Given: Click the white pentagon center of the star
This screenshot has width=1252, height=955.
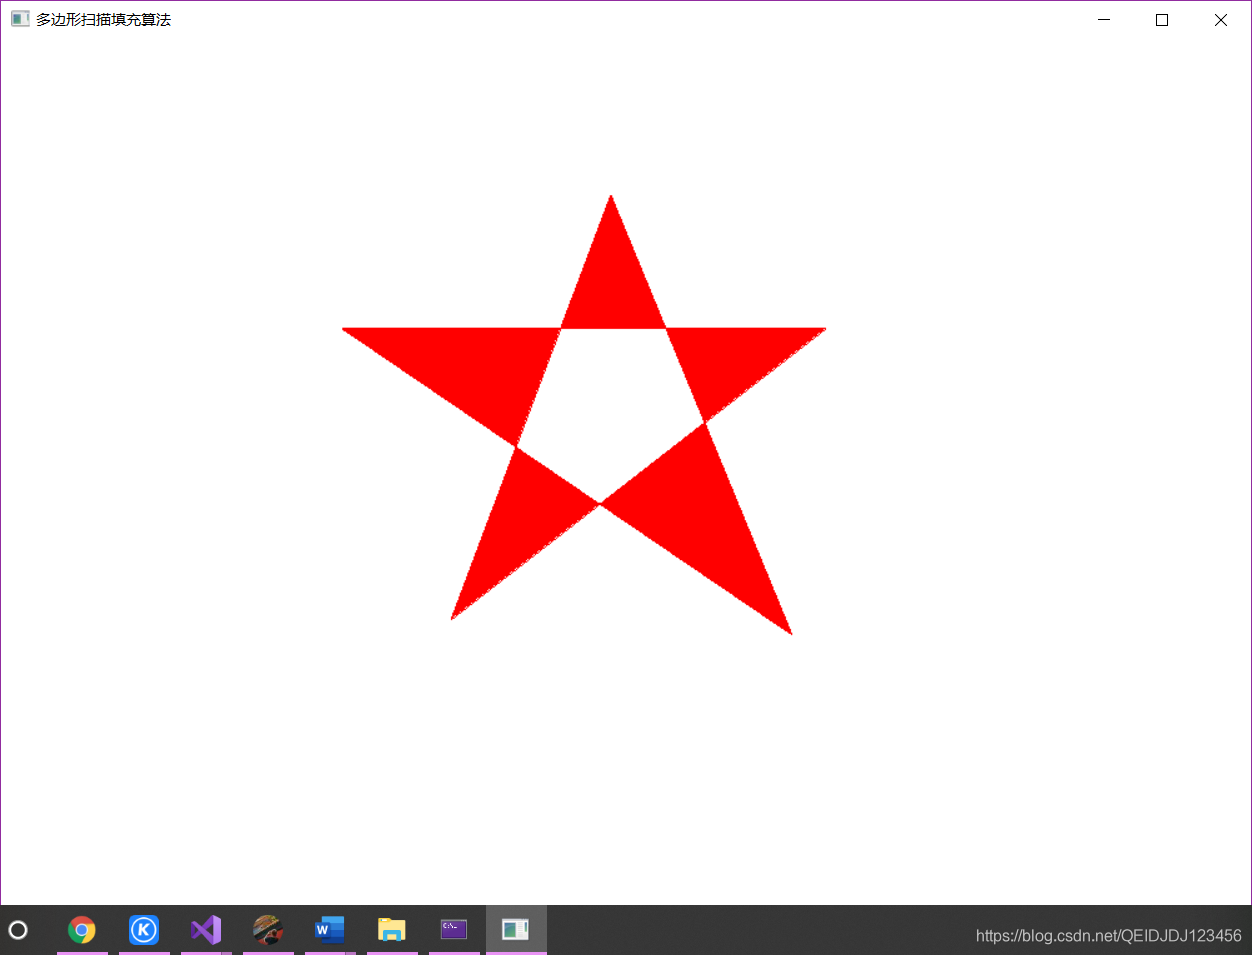Looking at the screenshot, I should 610,410.
